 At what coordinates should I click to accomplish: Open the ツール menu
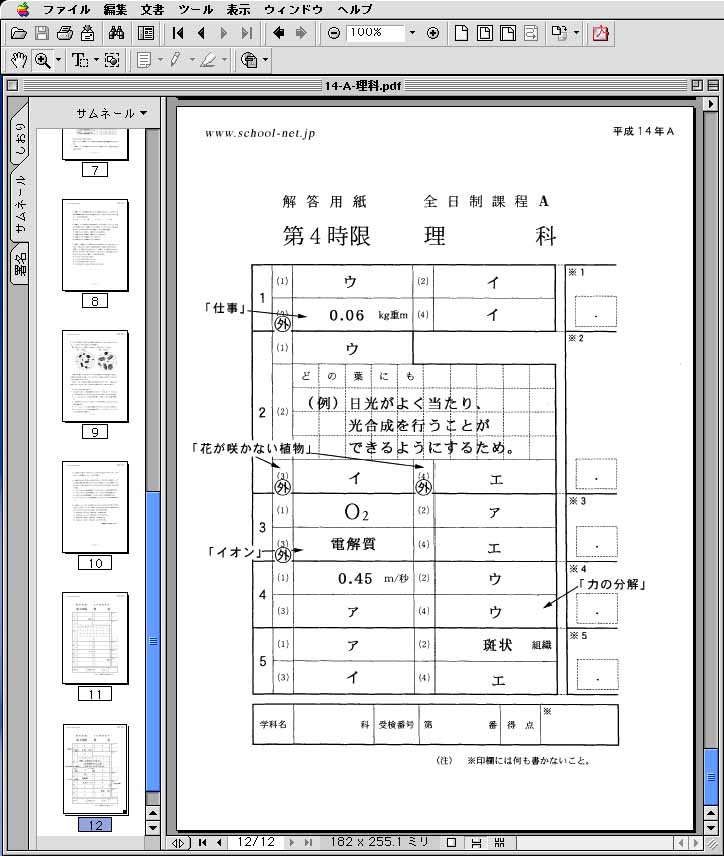(195, 9)
